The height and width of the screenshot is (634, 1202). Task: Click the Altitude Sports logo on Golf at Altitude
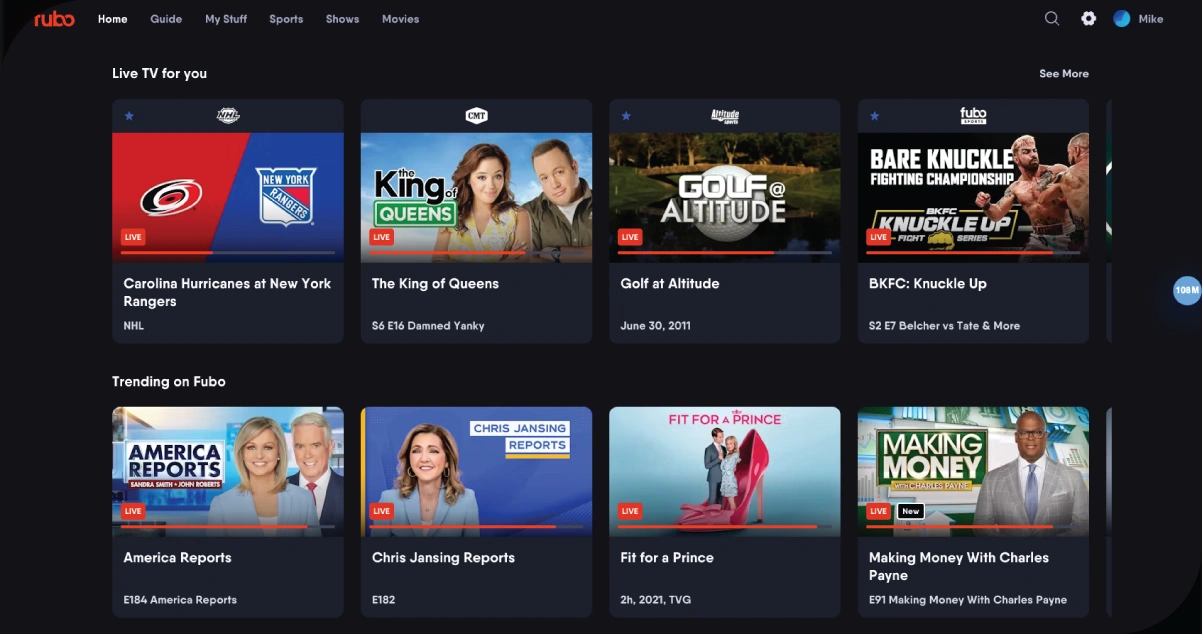(x=724, y=115)
